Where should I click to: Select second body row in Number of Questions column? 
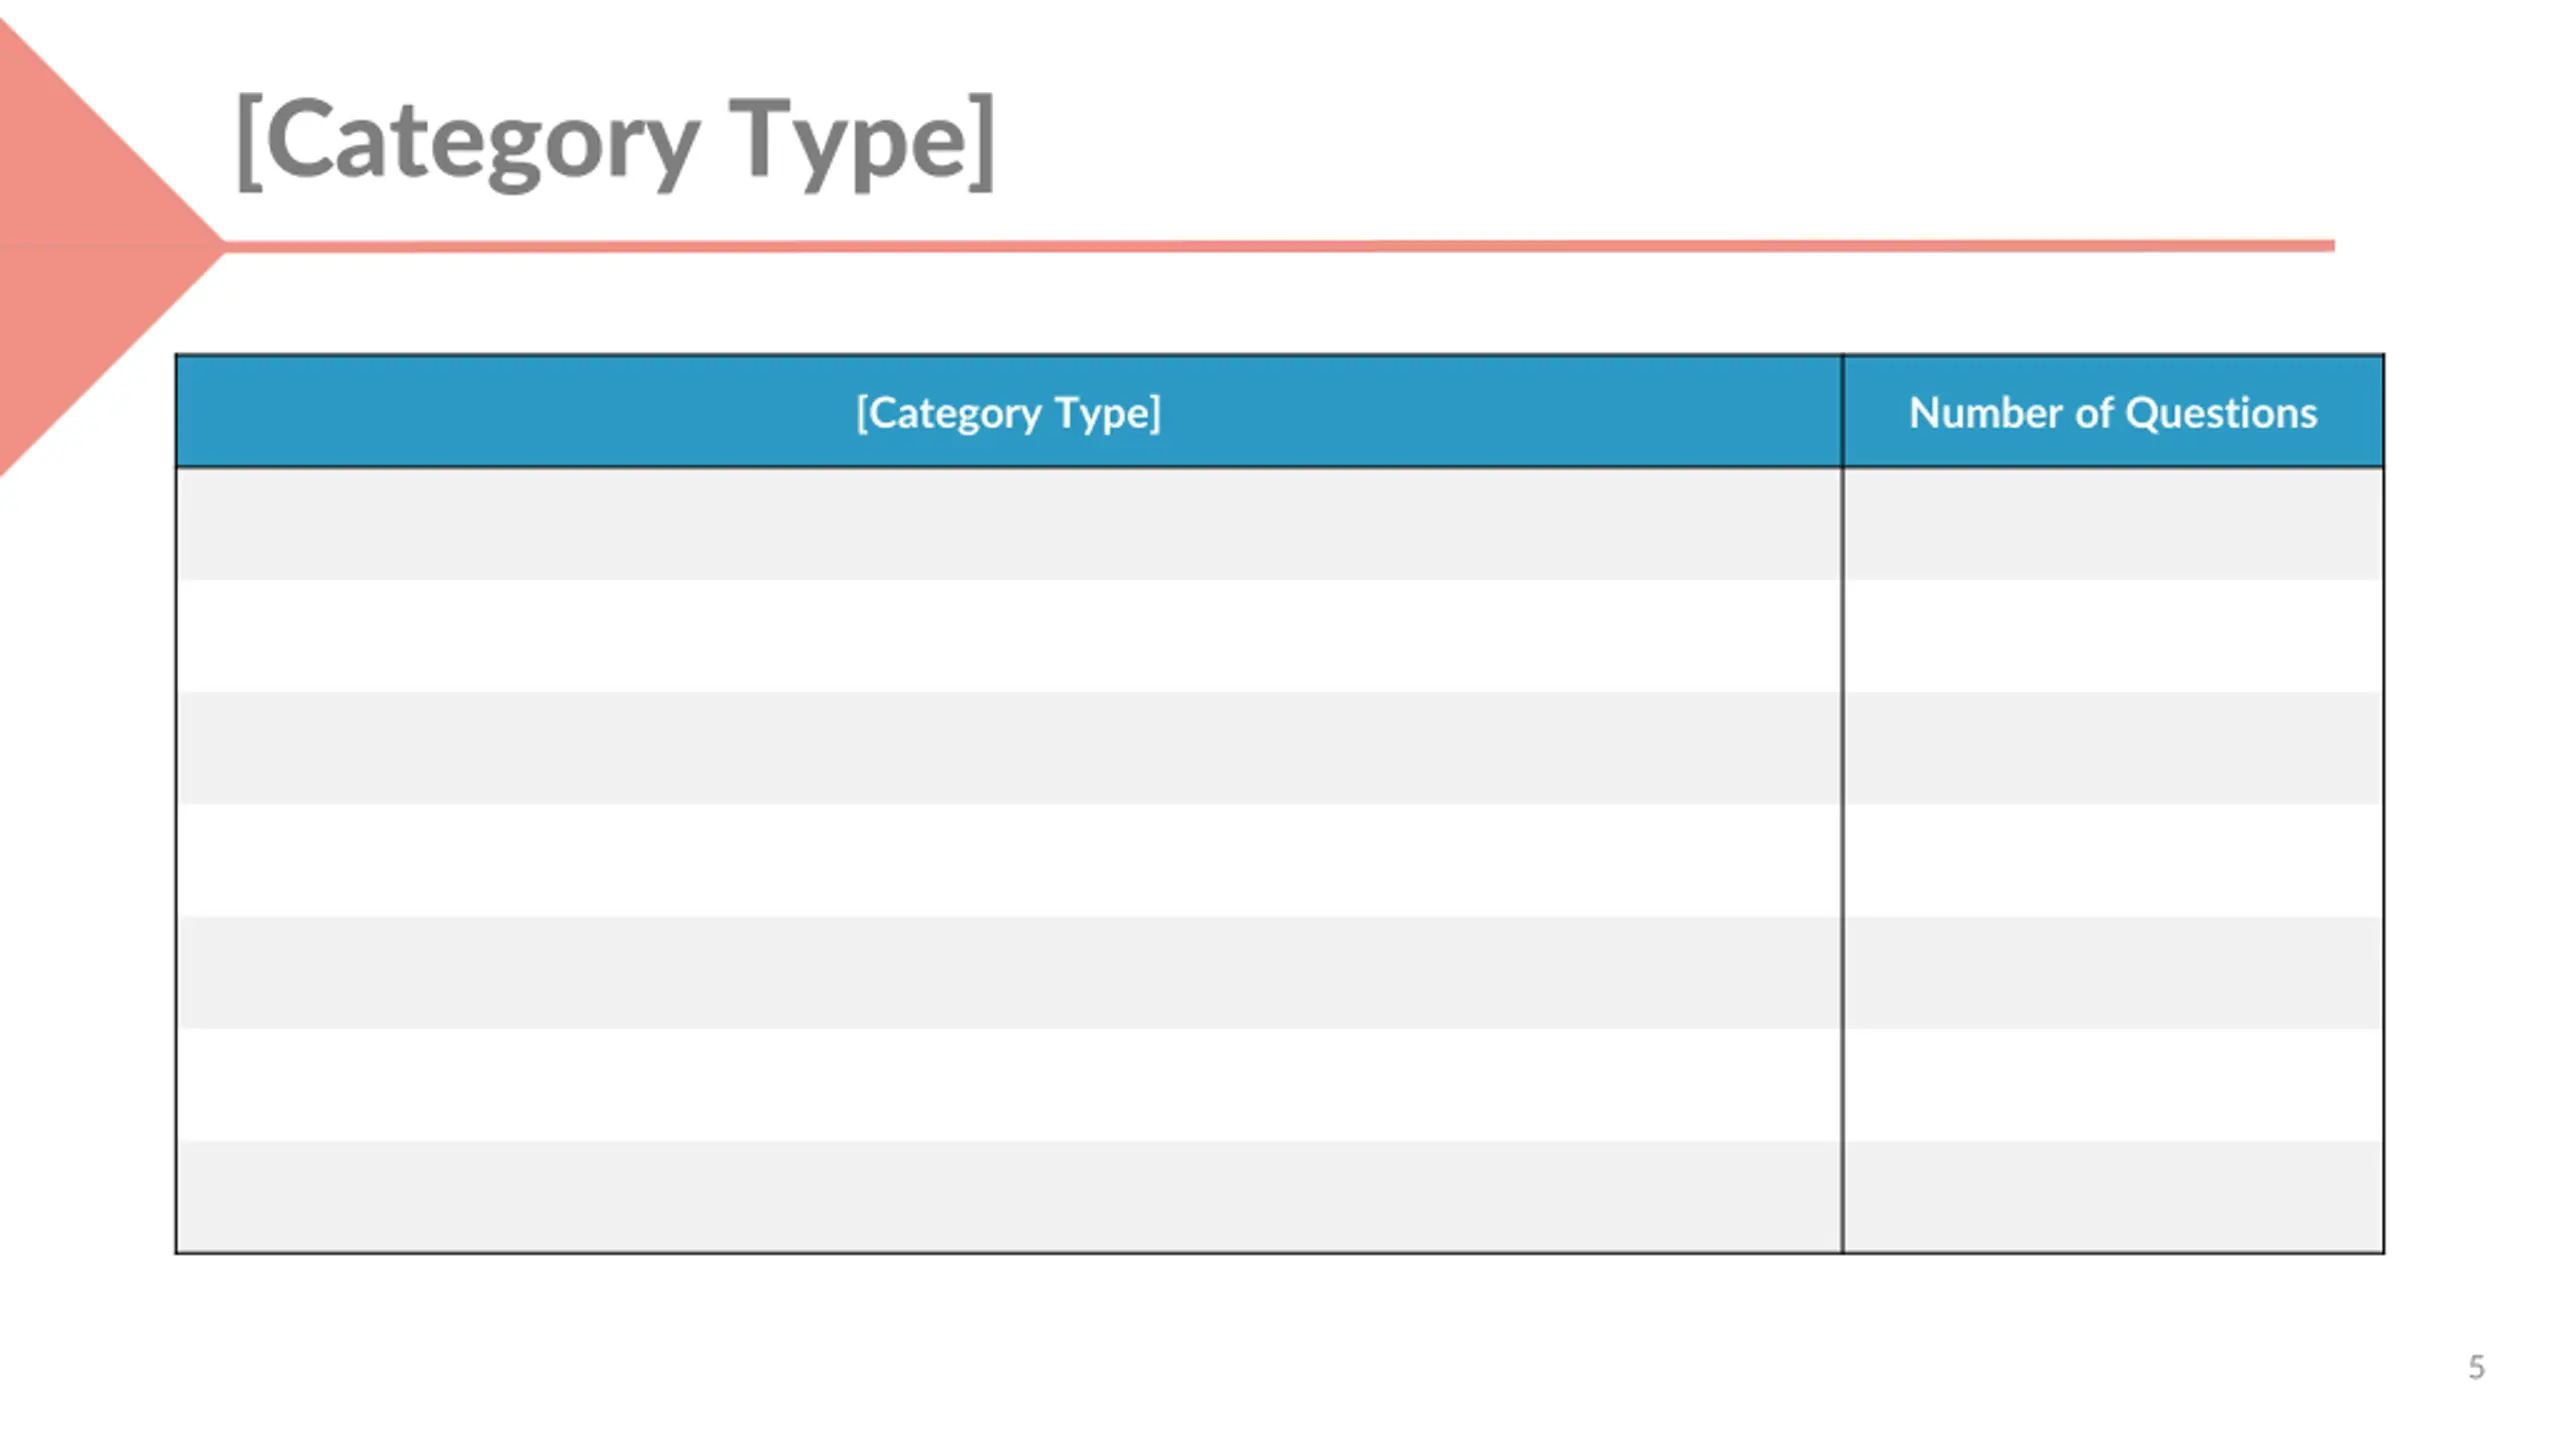[2113, 636]
